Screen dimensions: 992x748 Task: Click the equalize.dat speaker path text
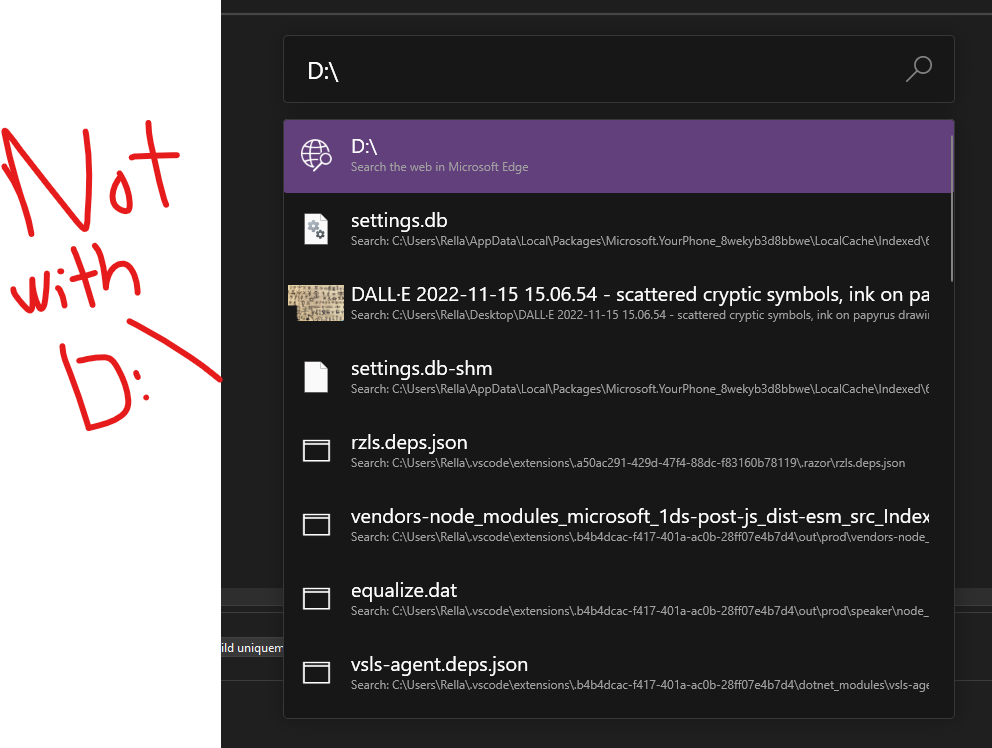(x=640, y=611)
